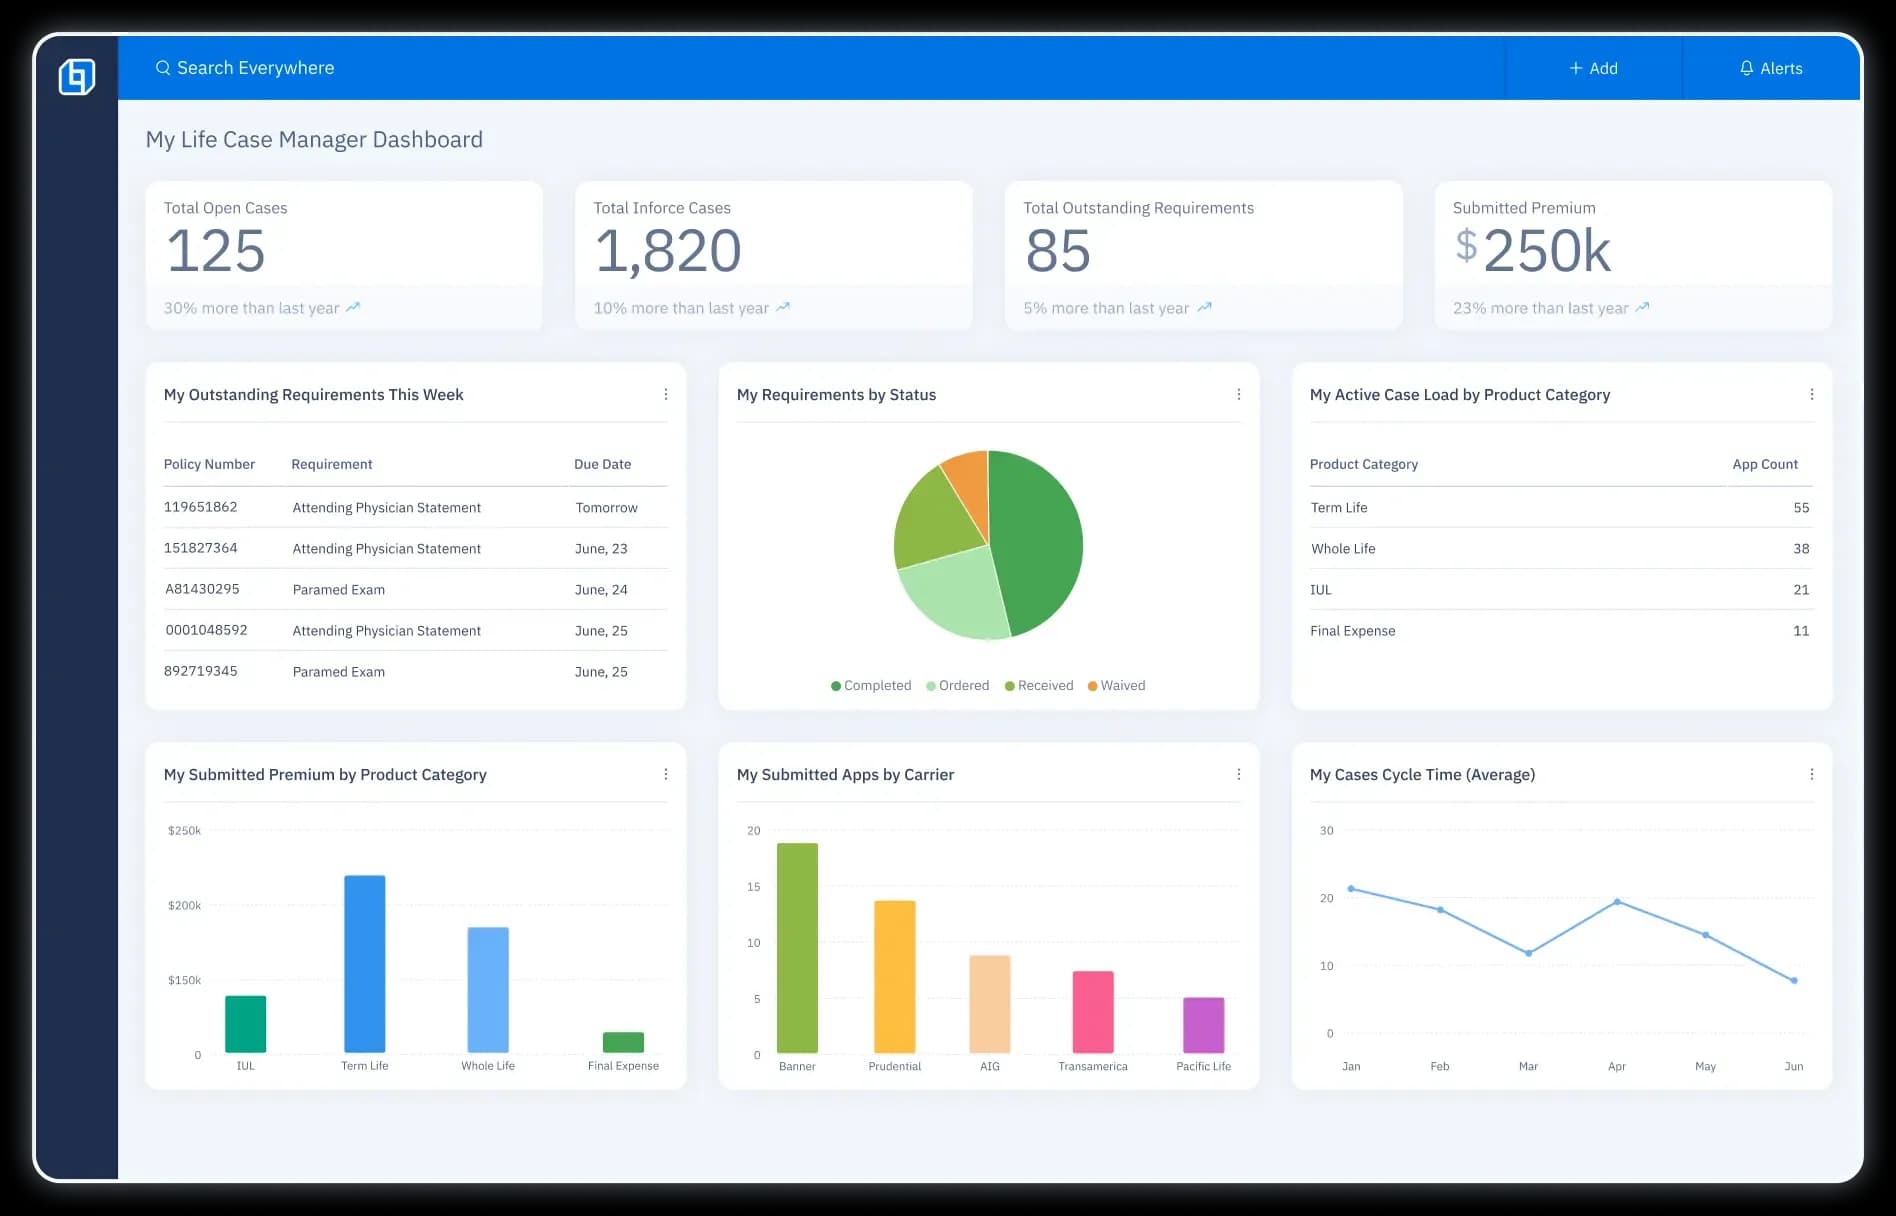This screenshot has height=1216, width=1896.
Task: Toggle the Completed legend item in pie chart
Action: (871, 686)
